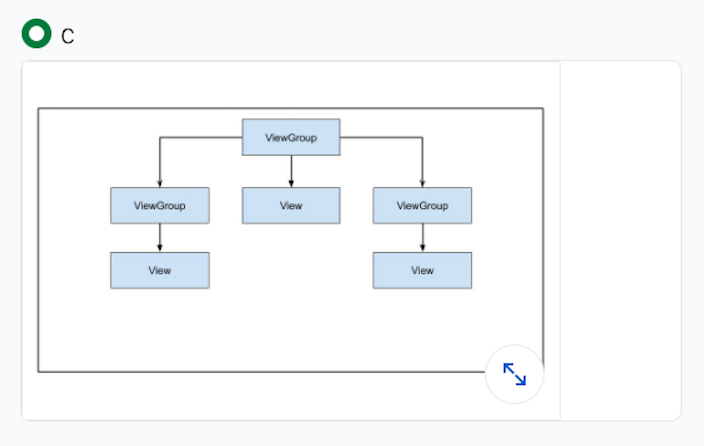This screenshot has width=704, height=446.
Task: Click the arrow from right ViewGroup to View
Action: pos(422,237)
